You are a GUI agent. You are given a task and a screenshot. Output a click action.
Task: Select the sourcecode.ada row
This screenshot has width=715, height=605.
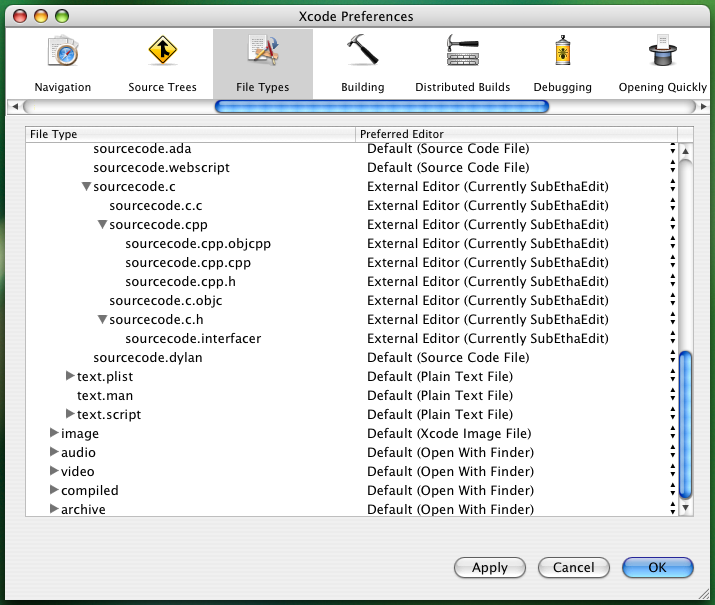[x=351, y=149]
